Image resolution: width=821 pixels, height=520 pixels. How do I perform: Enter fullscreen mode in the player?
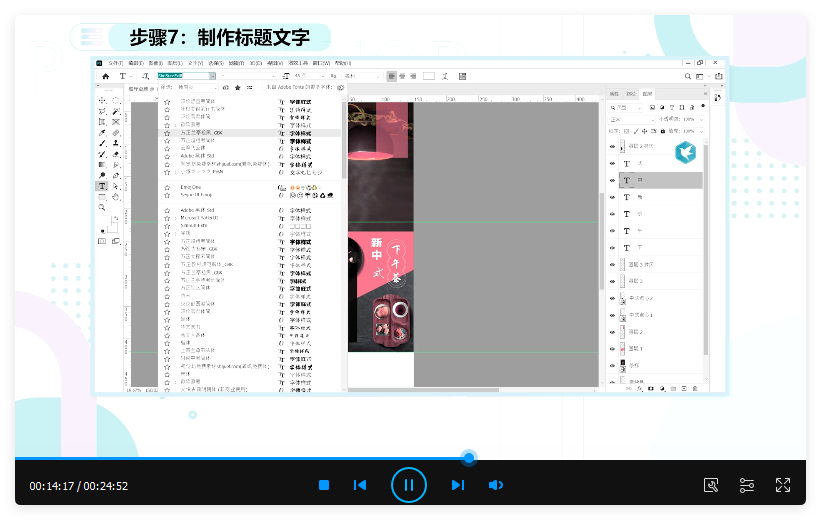coord(783,485)
